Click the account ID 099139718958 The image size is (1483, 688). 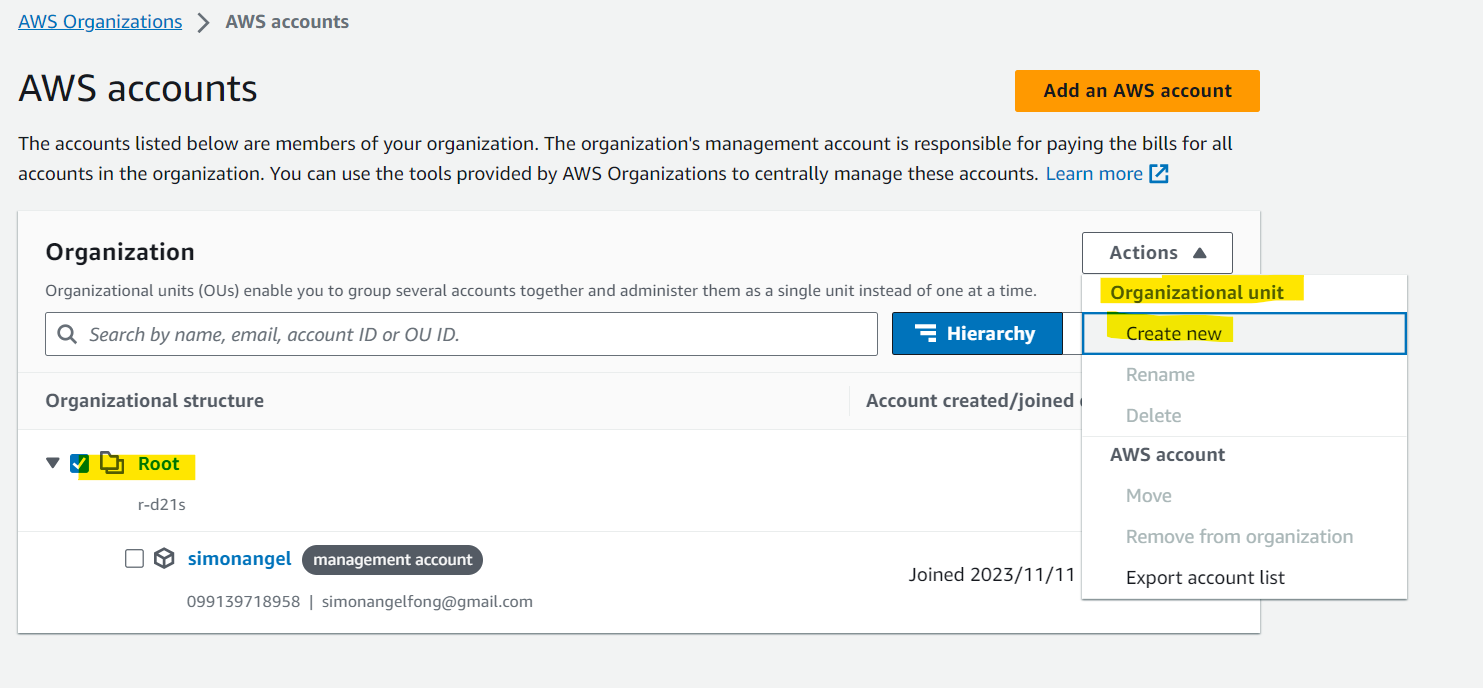tap(243, 602)
